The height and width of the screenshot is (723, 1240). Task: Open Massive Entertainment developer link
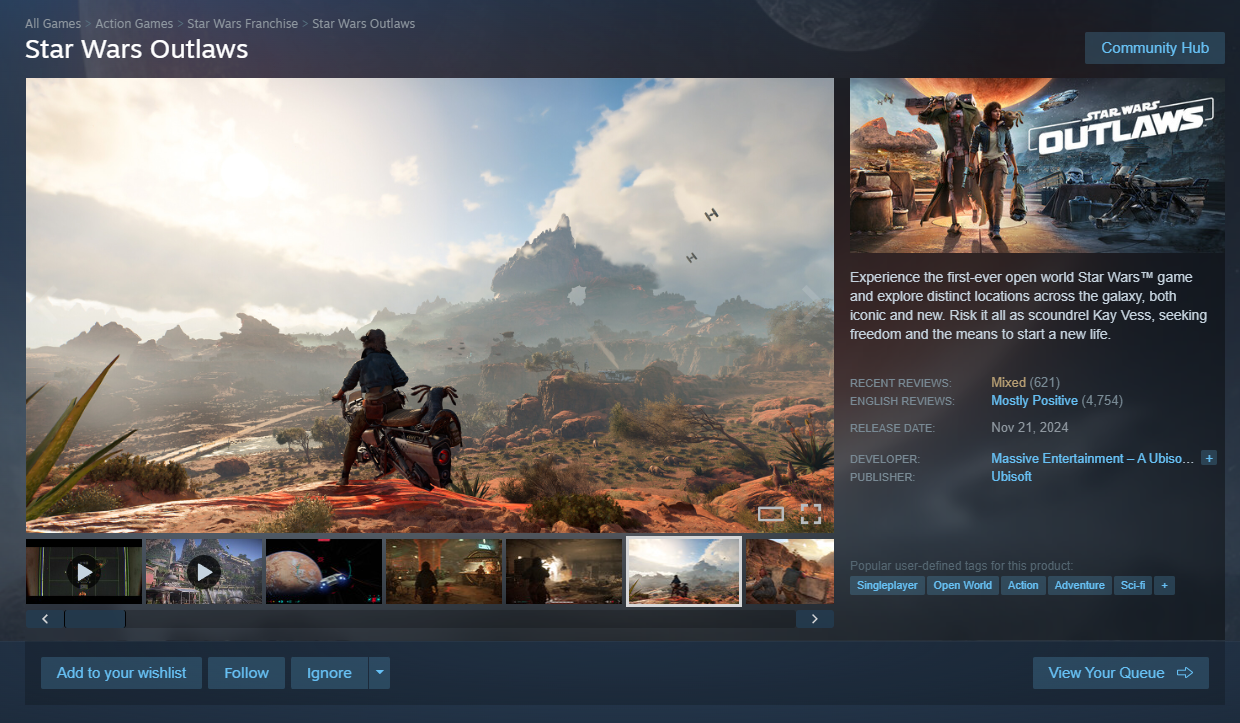1092,458
